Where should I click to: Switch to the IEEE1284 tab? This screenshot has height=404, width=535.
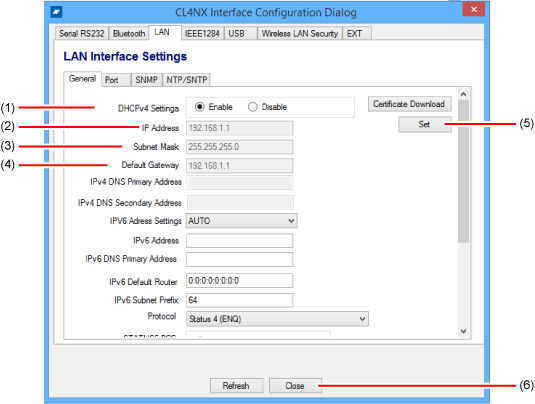tap(202, 33)
